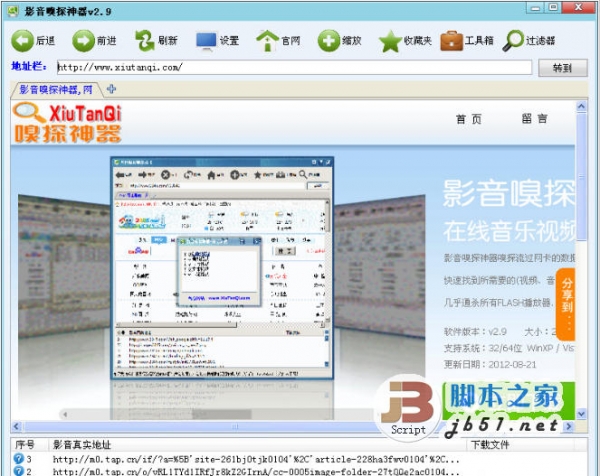Image resolution: width=600 pixels, height=476 pixels.
Task: Open the 首页 page link
Action: [x=469, y=119]
